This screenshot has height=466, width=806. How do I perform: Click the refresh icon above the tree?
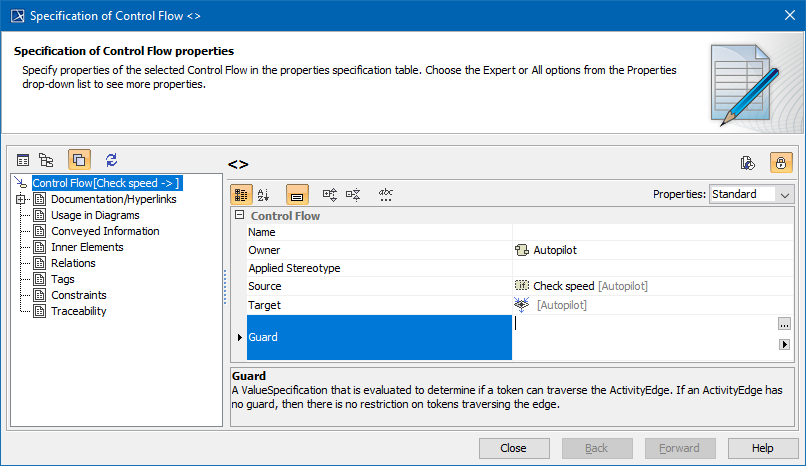[x=112, y=160]
